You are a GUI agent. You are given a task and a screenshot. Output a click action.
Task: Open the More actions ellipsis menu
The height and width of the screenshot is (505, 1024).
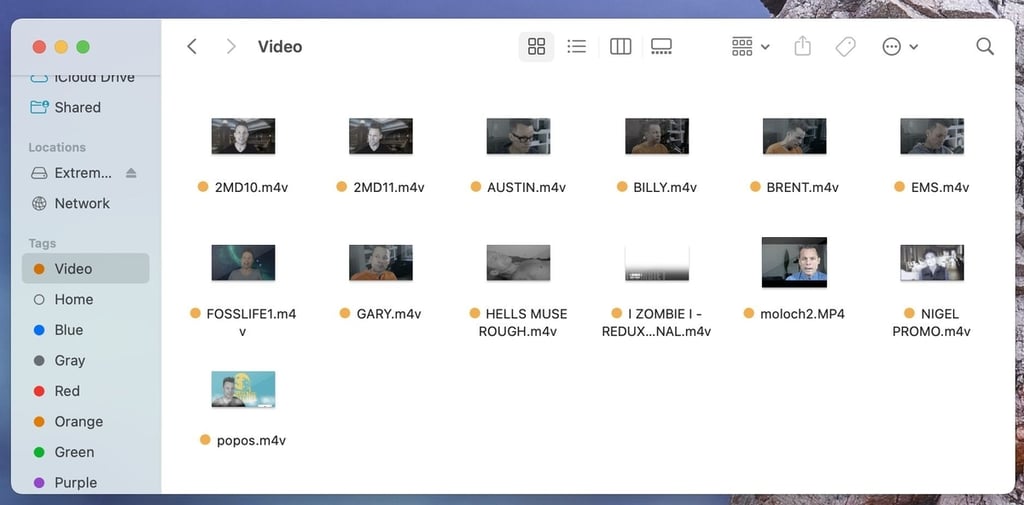point(900,46)
